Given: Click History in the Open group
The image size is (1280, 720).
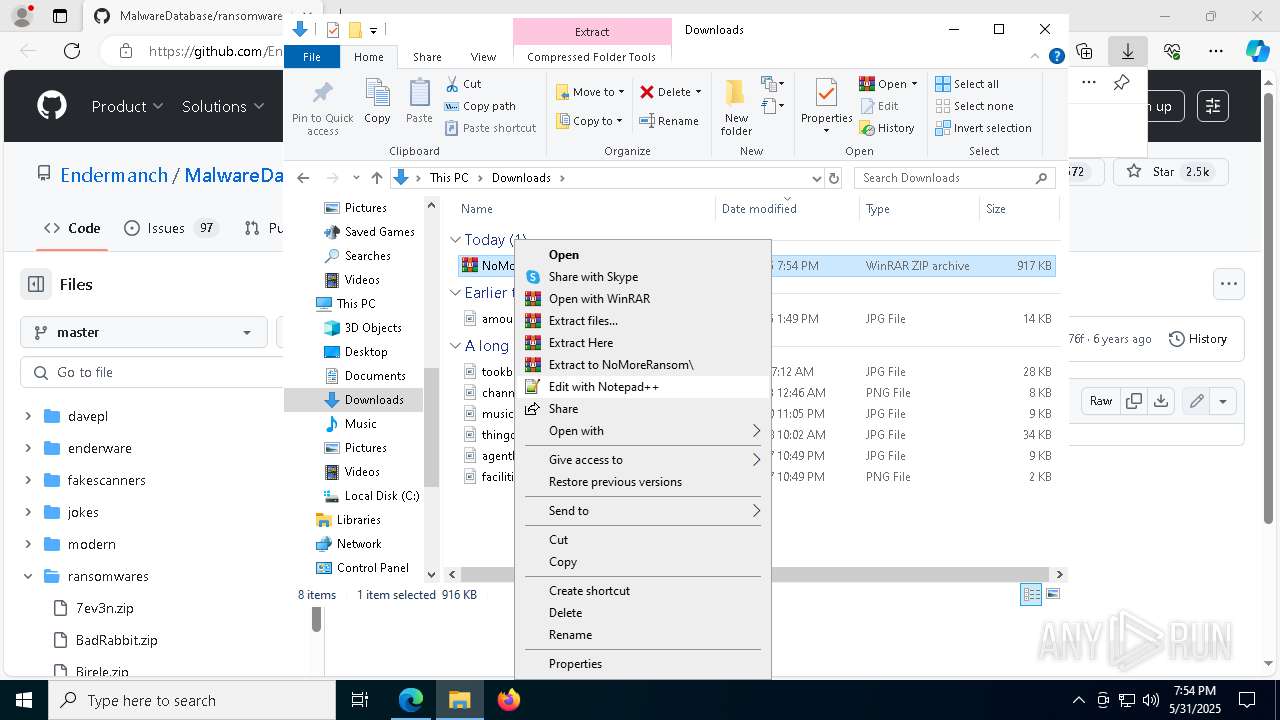Looking at the screenshot, I should click(887, 128).
